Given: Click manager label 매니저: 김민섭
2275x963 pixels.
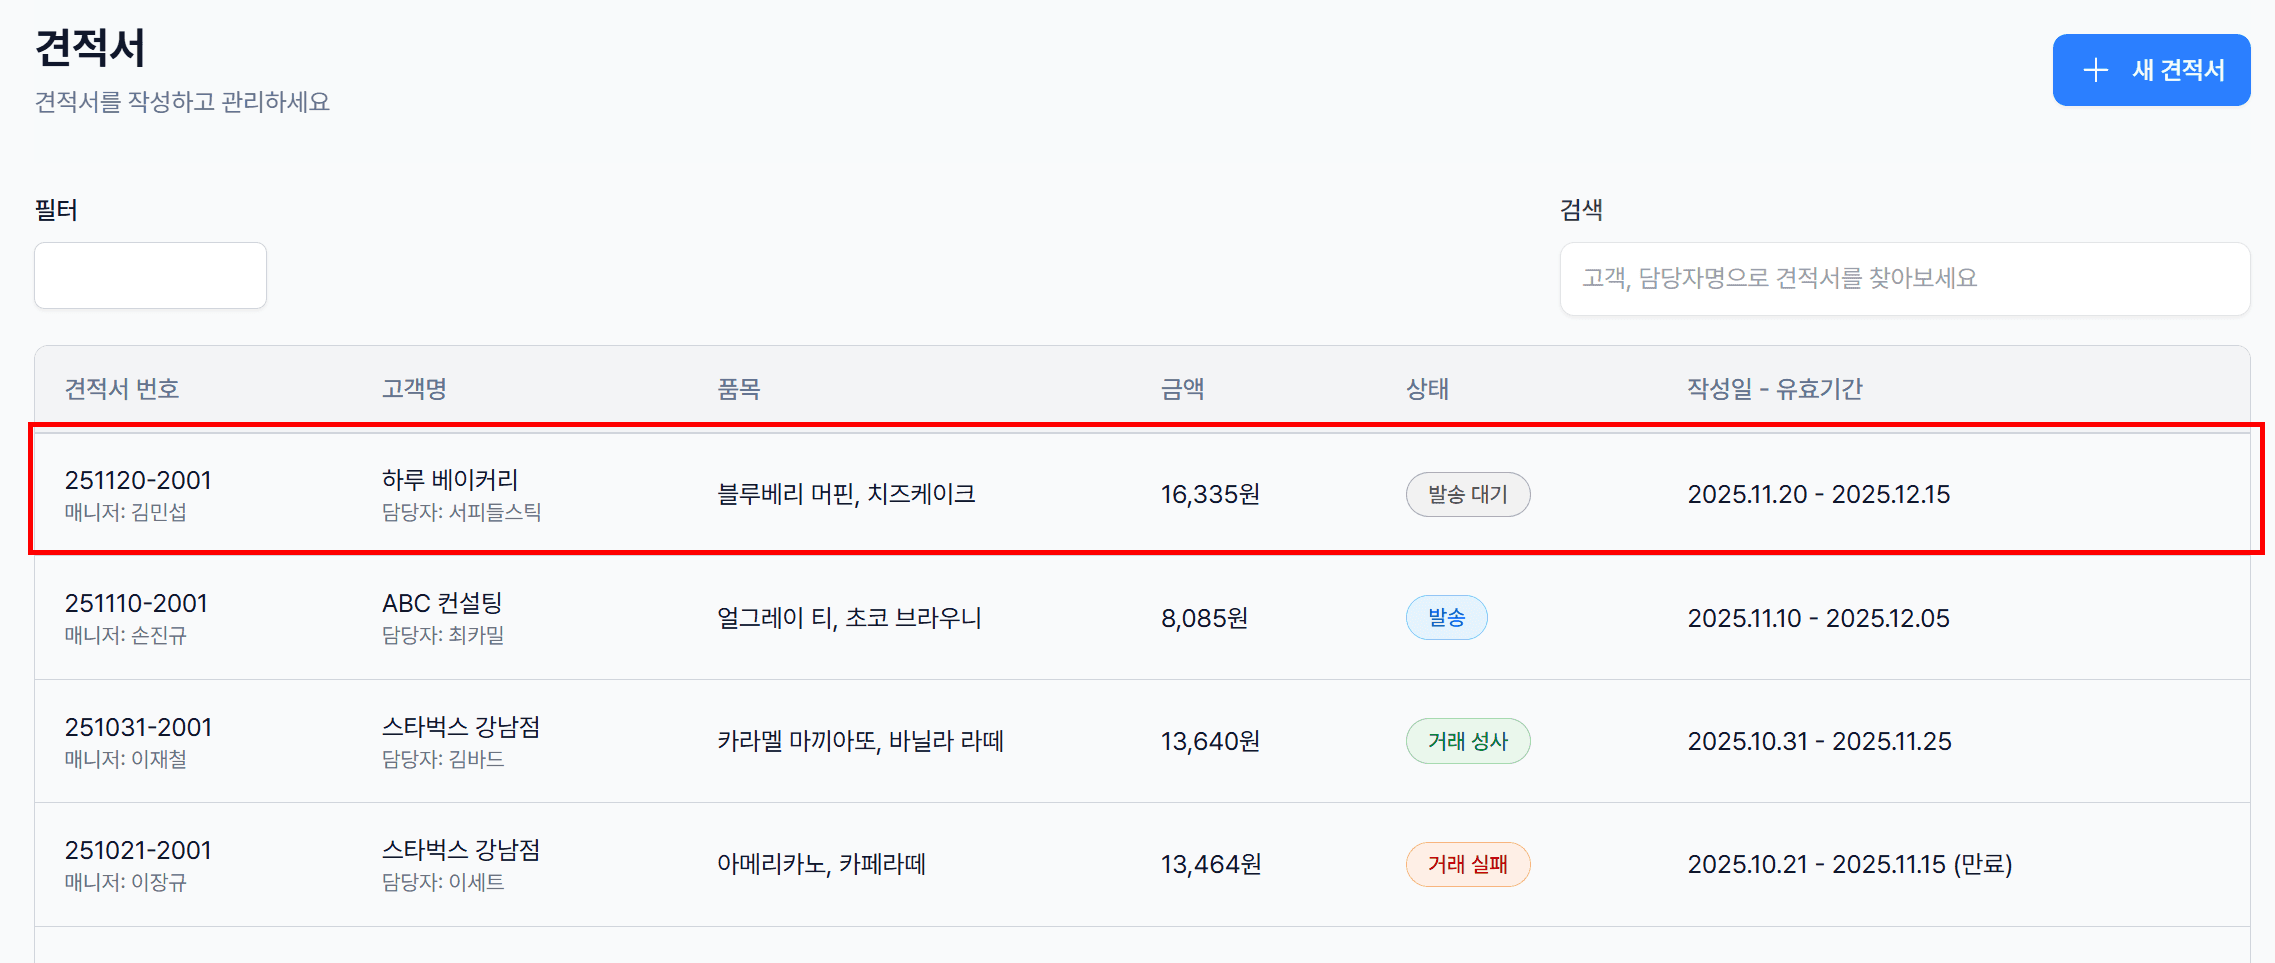Looking at the screenshot, I should (x=126, y=512).
